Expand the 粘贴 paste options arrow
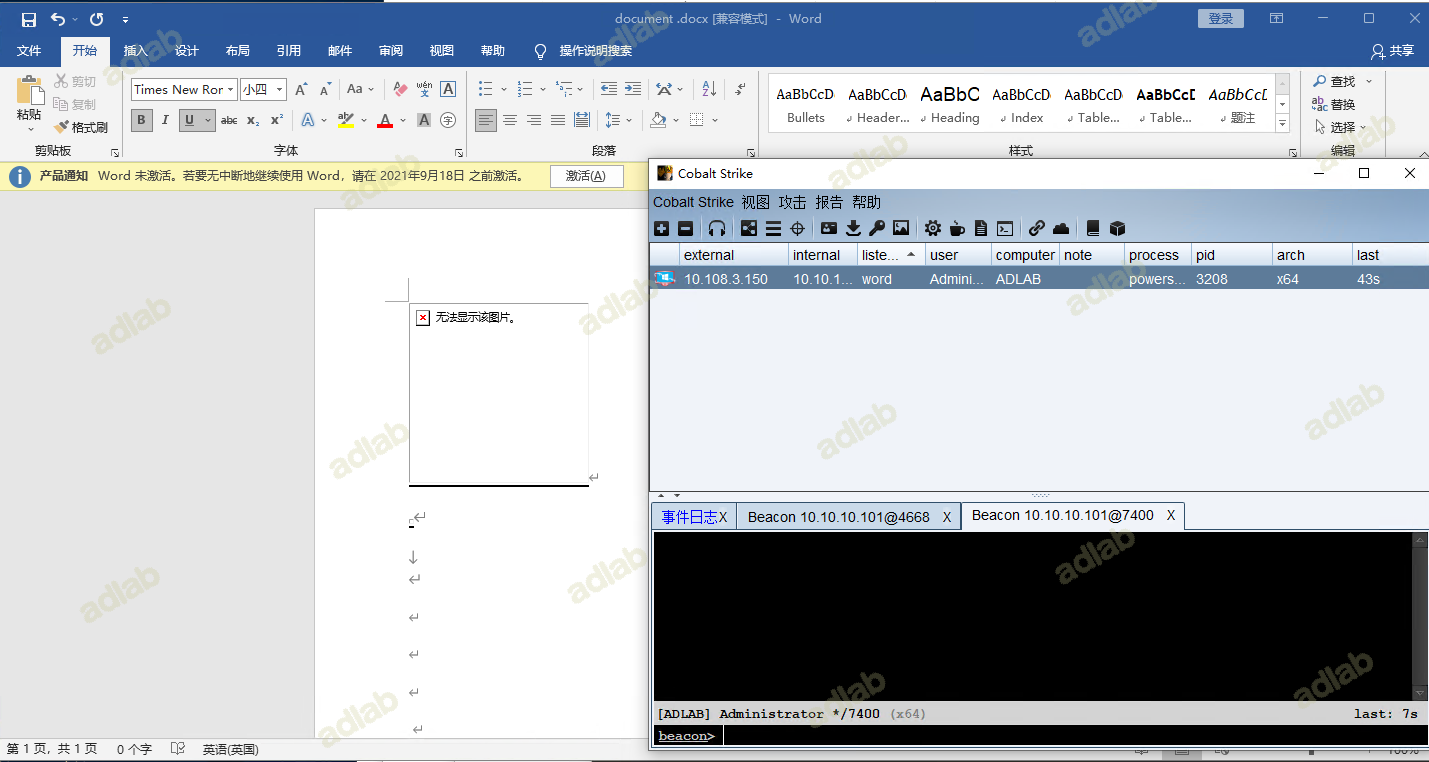The width and height of the screenshot is (1429, 762). point(29,130)
